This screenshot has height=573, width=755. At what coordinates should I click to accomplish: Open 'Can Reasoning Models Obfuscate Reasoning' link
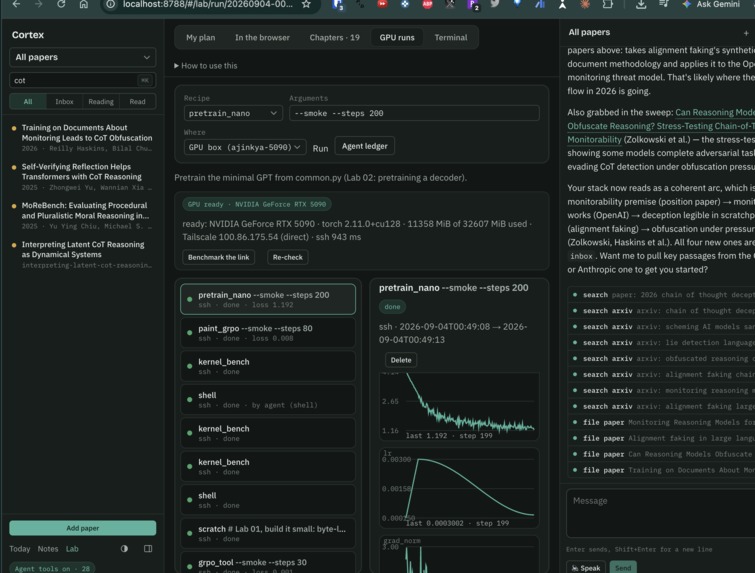pos(661,126)
